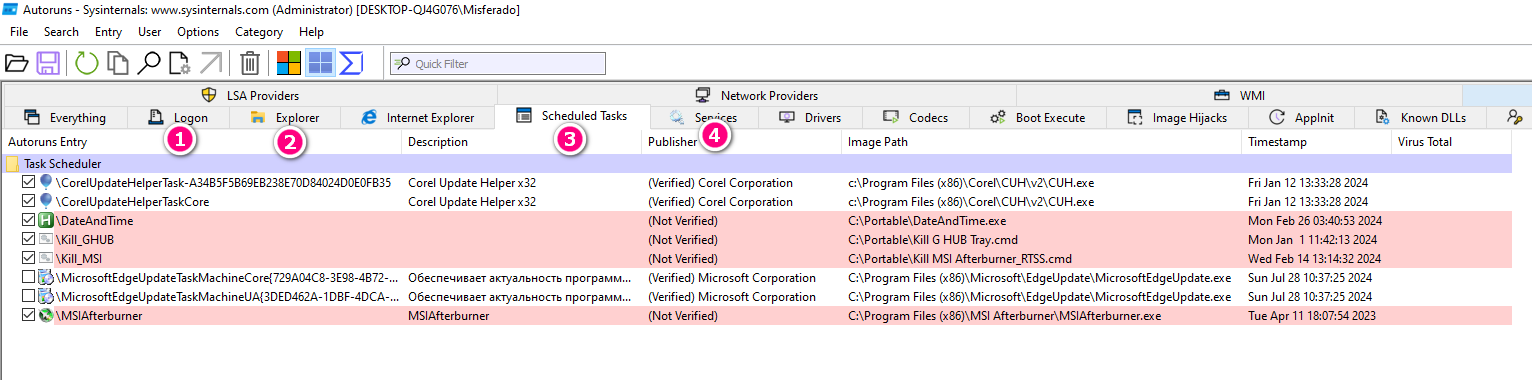The image size is (1532, 380).
Task: Switch to the Logon tab
Action: click(178, 118)
